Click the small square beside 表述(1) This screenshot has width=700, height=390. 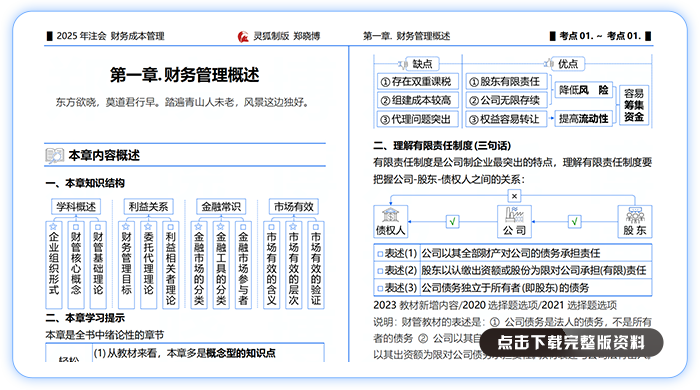coord(380,254)
